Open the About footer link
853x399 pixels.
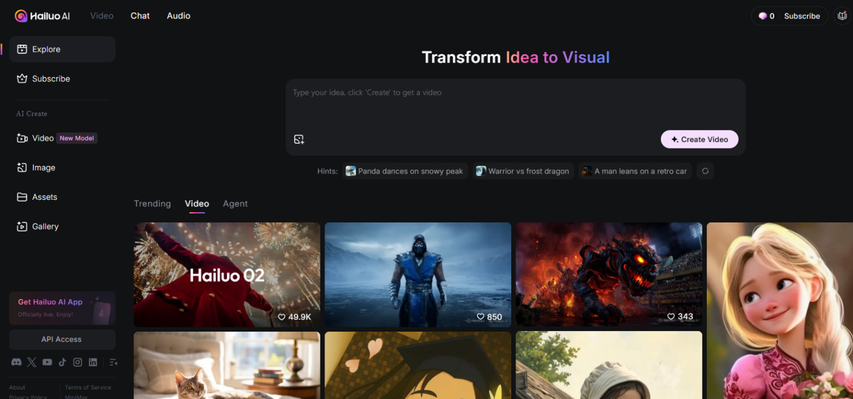[x=17, y=388]
